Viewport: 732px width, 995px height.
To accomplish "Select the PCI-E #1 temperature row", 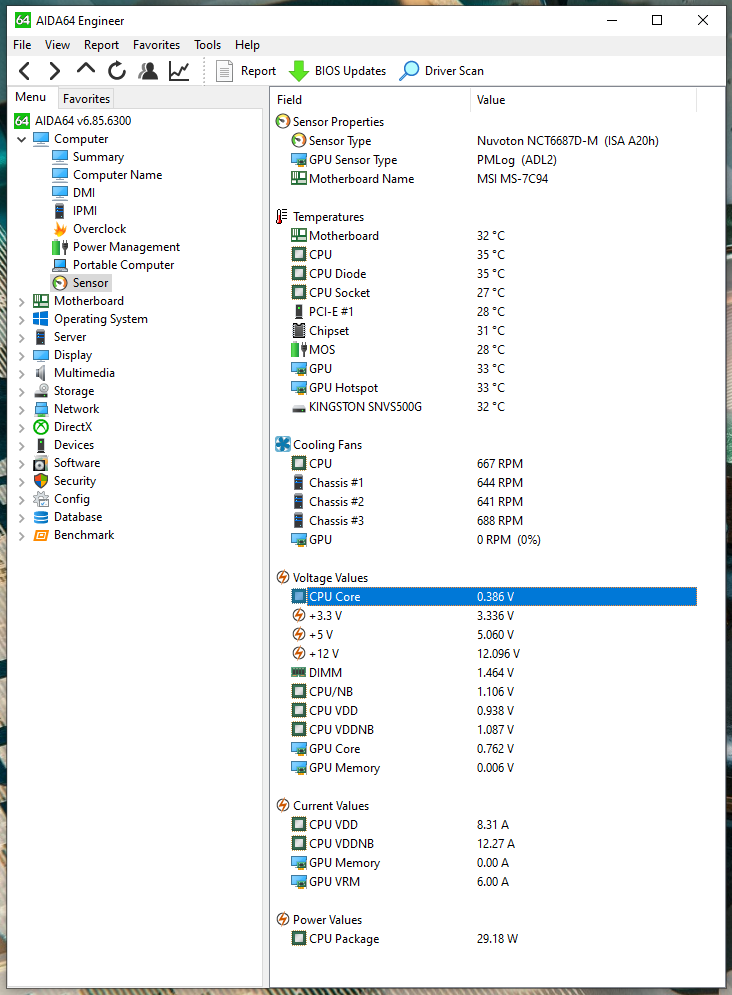I will click(x=493, y=312).
